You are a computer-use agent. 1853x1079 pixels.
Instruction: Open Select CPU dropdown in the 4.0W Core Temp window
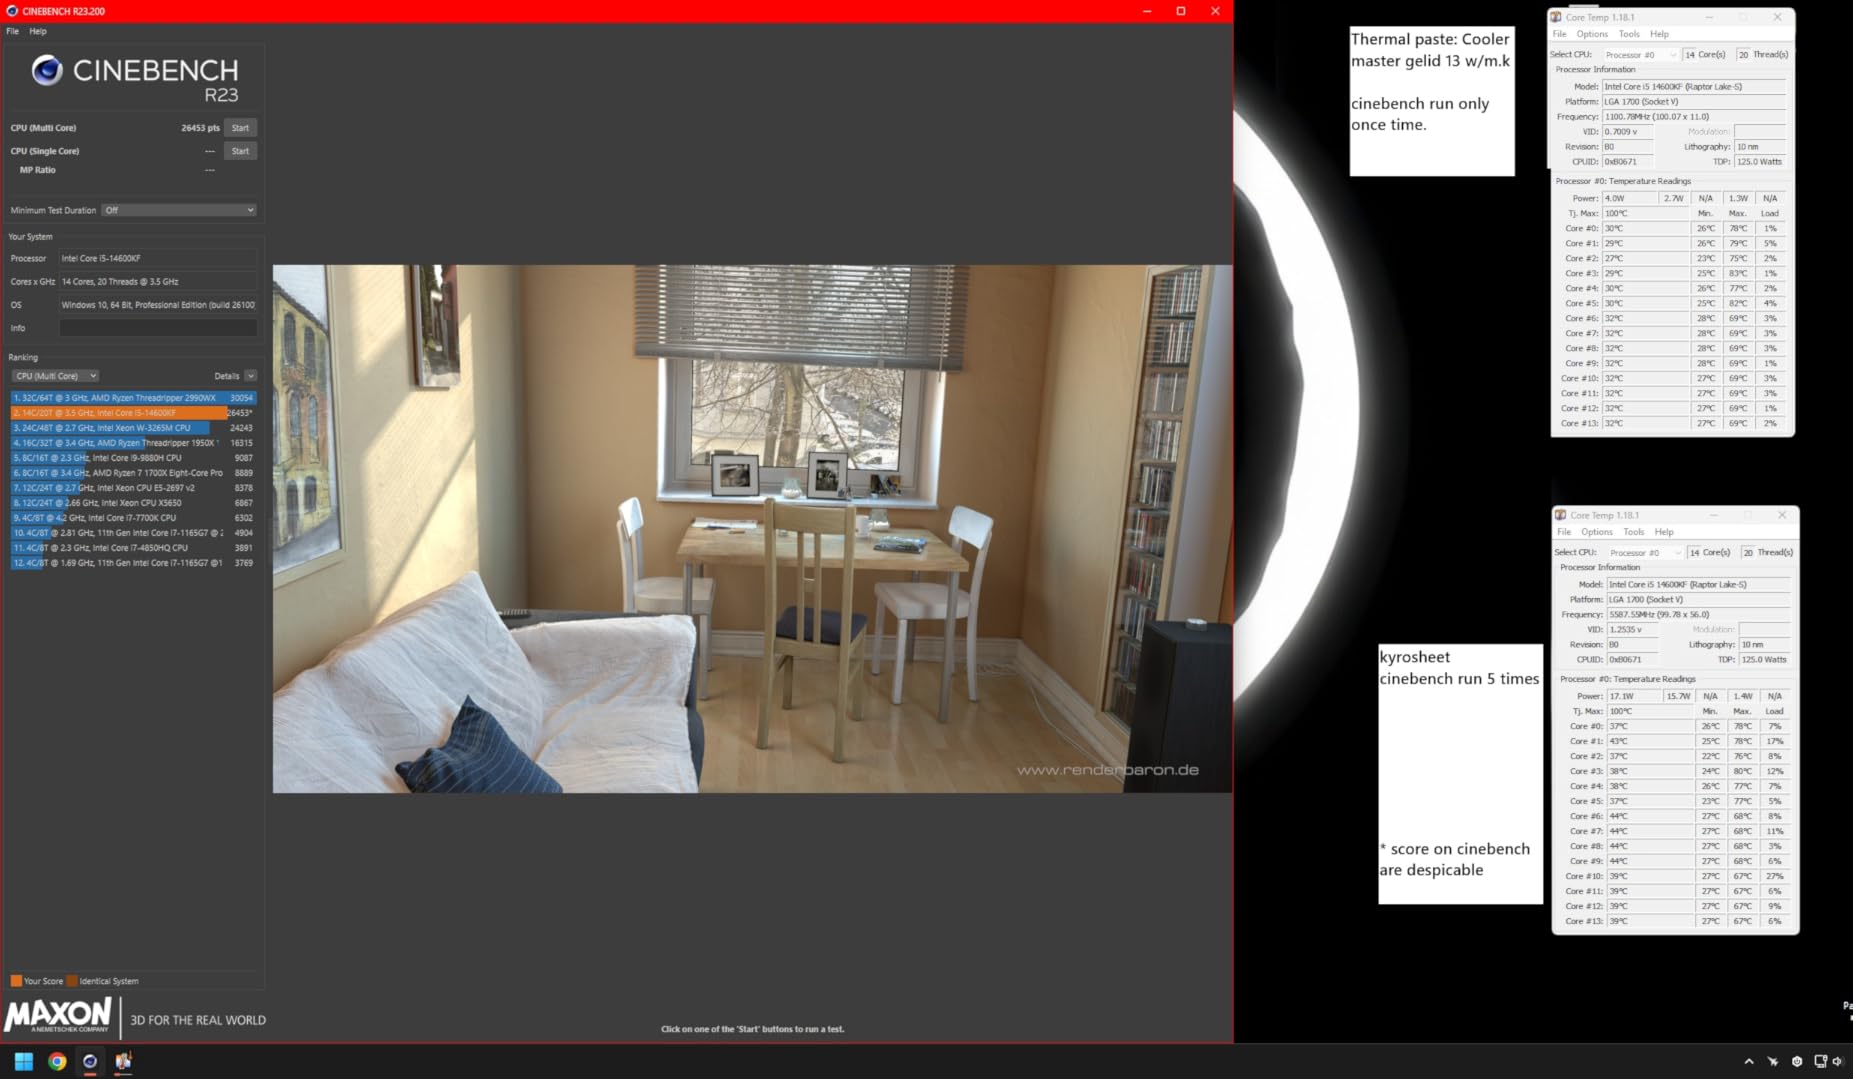pos(1640,55)
